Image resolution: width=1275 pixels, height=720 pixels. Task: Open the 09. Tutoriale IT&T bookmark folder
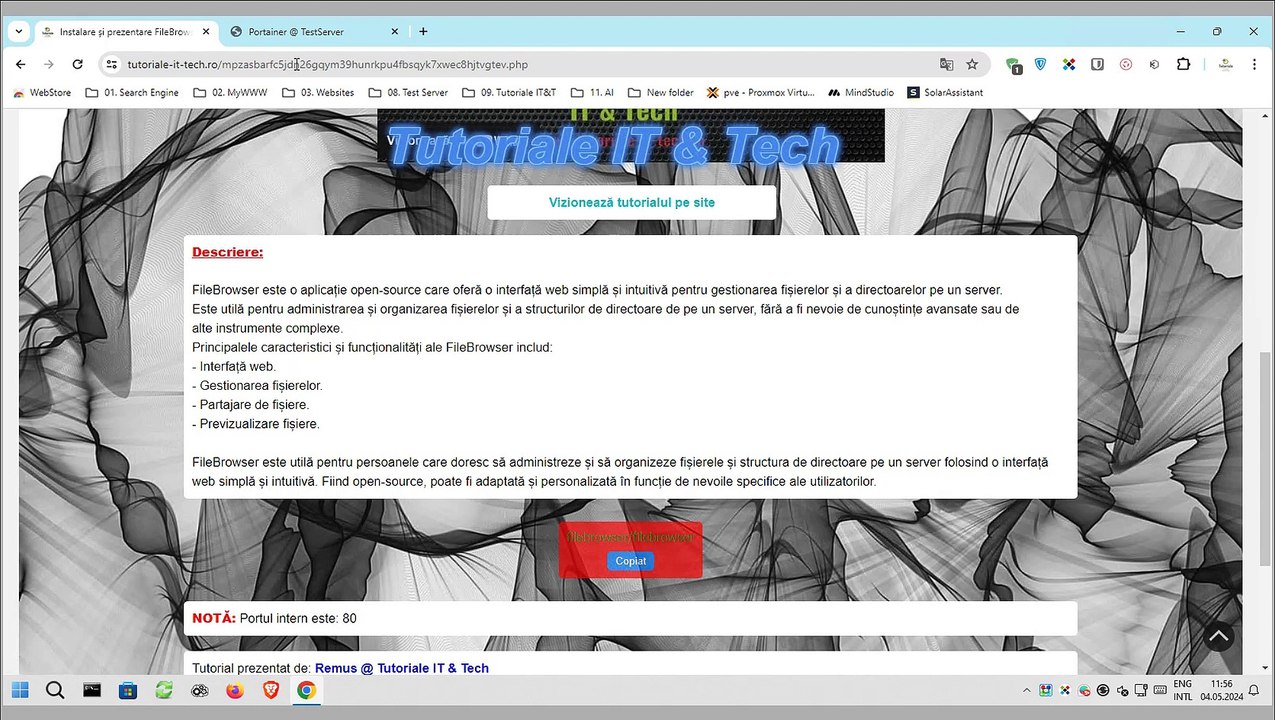[x=509, y=92]
